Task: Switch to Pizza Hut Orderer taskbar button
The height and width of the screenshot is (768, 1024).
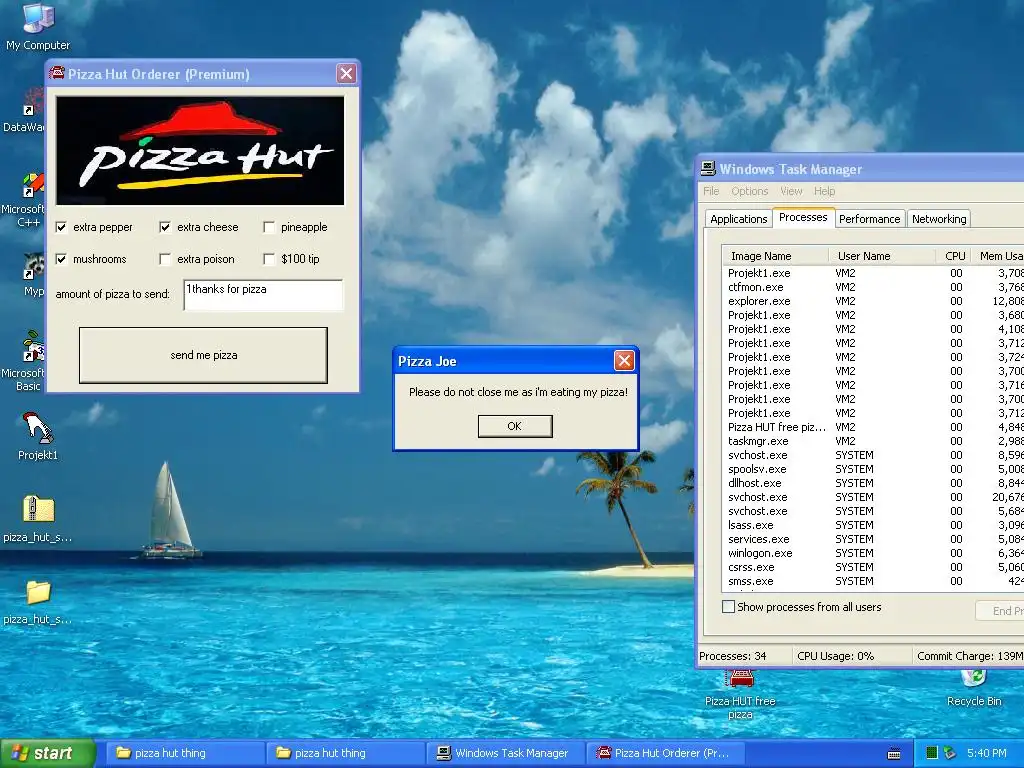Action: pos(666,753)
